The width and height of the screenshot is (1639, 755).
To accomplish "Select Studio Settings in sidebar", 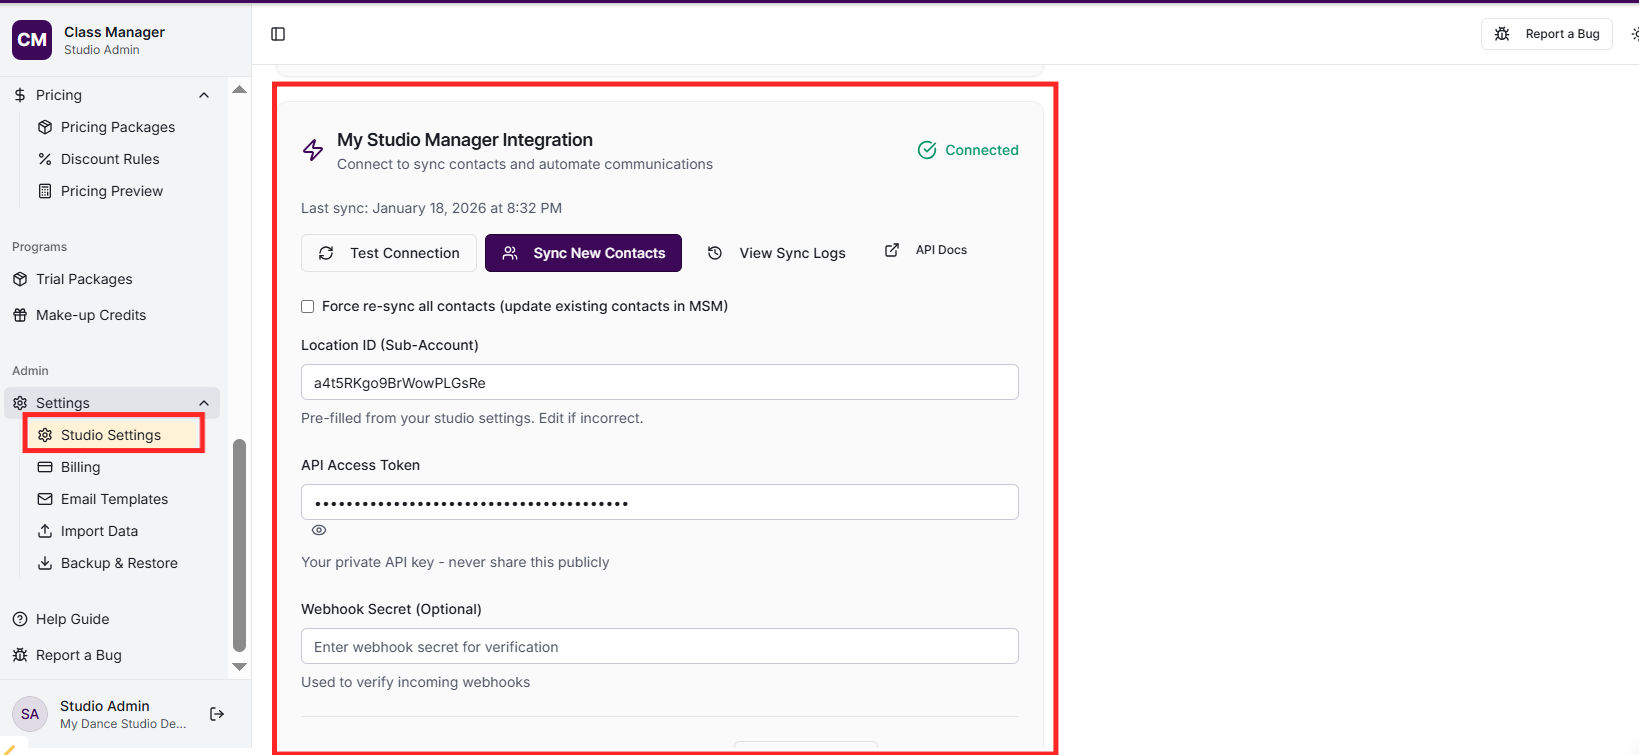I will point(111,435).
